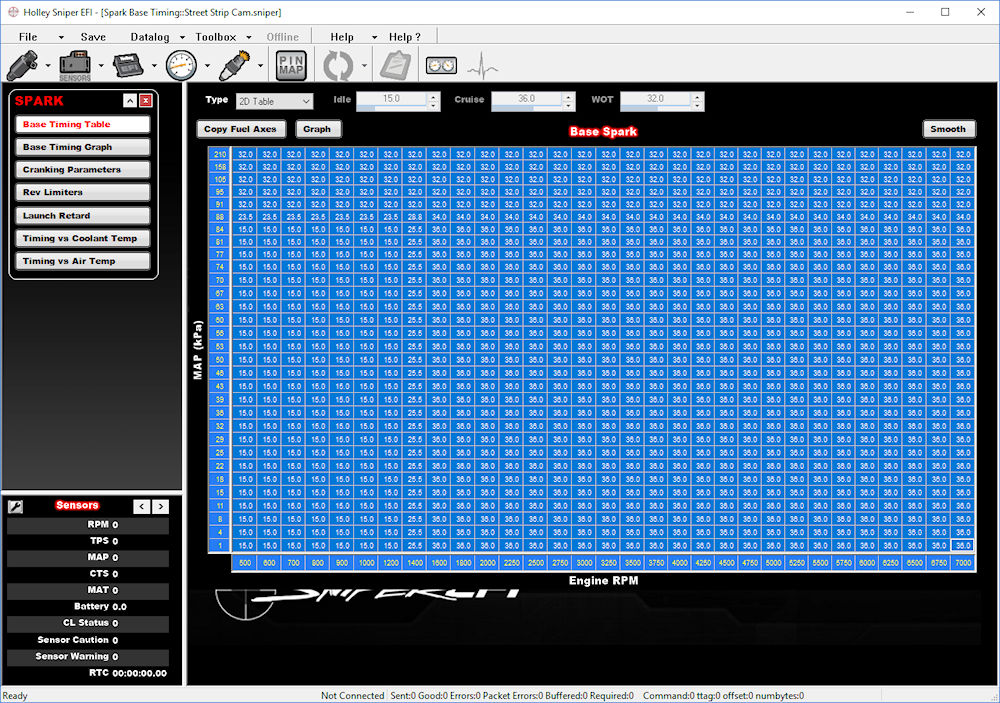Select Base Timing Table in SPARK panel
The width and height of the screenshot is (1000, 703).
coord(83,124)
